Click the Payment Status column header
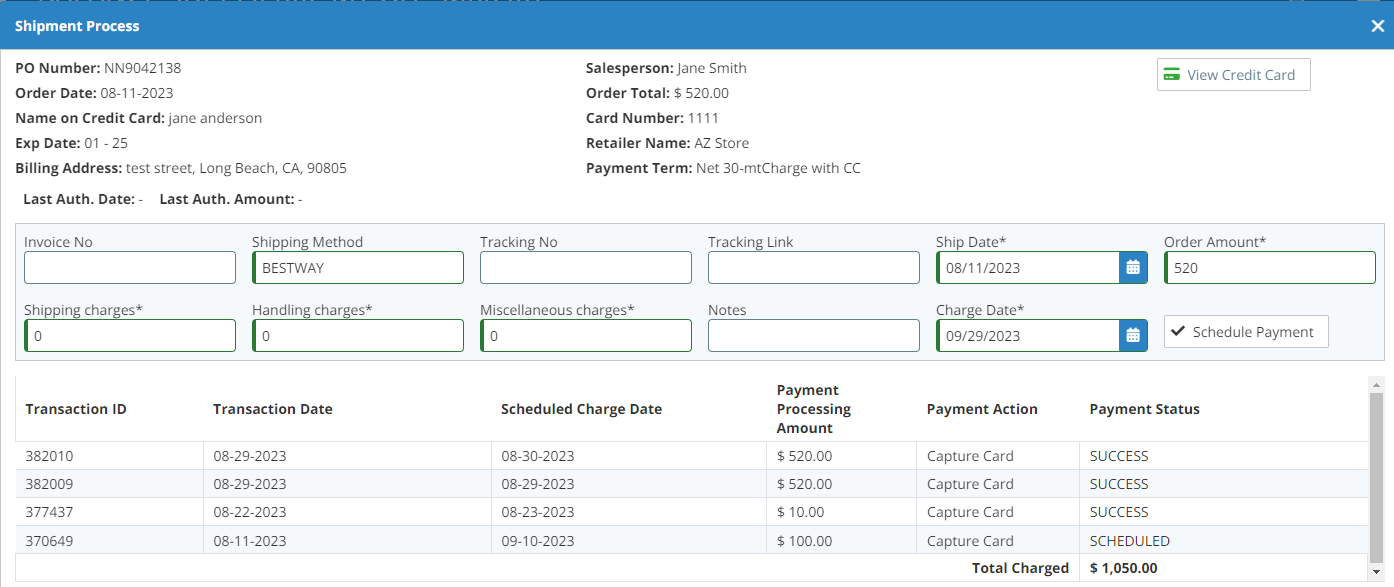This screenshot has height=587, width=1394. [1144, 409]
